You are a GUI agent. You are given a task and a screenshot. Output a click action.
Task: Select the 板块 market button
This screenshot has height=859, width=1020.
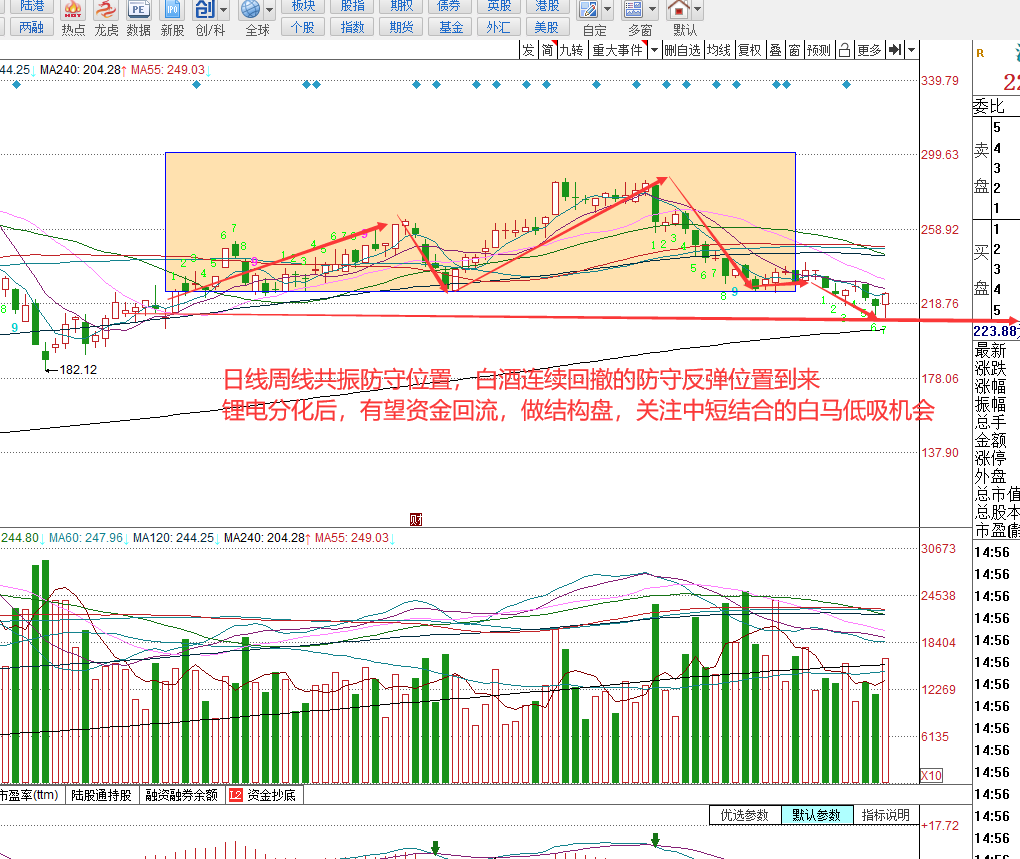pyautogui.click(x=303, y=6)
